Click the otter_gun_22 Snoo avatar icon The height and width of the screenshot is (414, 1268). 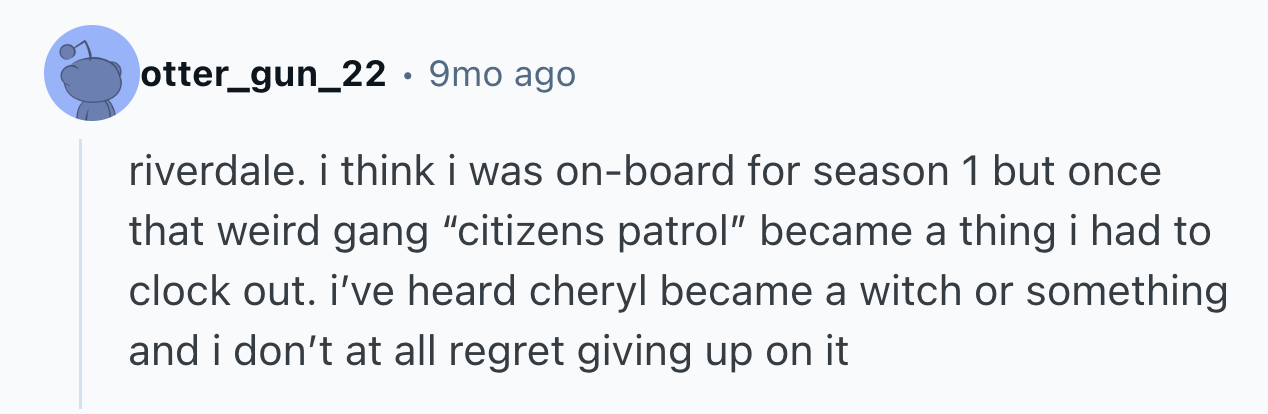[x=91, y=74]
